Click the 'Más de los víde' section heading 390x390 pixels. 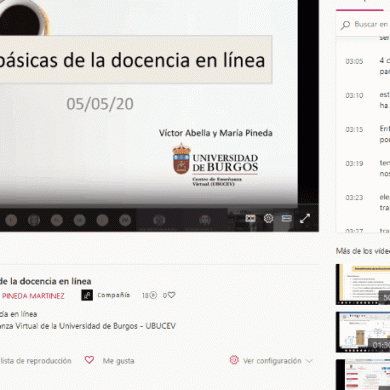coord(363,251)
